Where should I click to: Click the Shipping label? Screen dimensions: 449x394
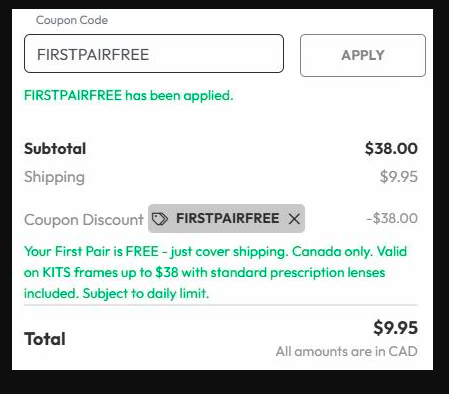pyautogui.click(x=54, y=177)
